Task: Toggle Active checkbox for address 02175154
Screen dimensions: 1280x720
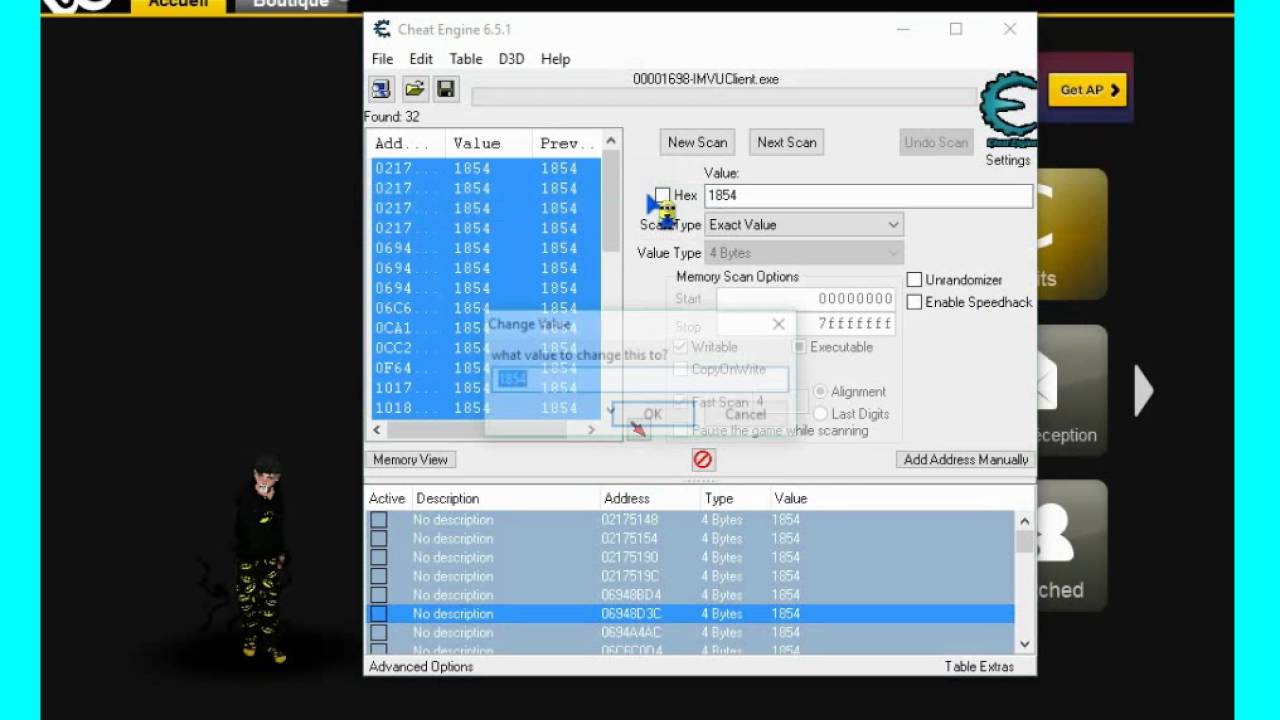Action: [379, 539]
